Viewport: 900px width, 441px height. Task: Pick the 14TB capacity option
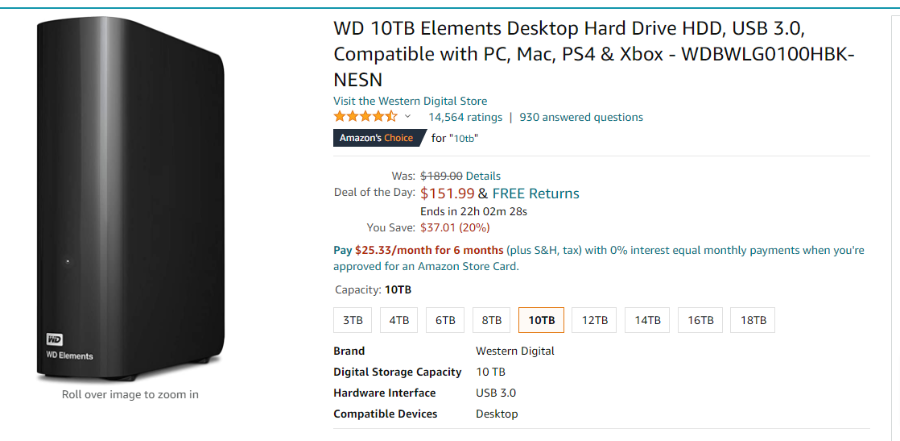point(647,320)
